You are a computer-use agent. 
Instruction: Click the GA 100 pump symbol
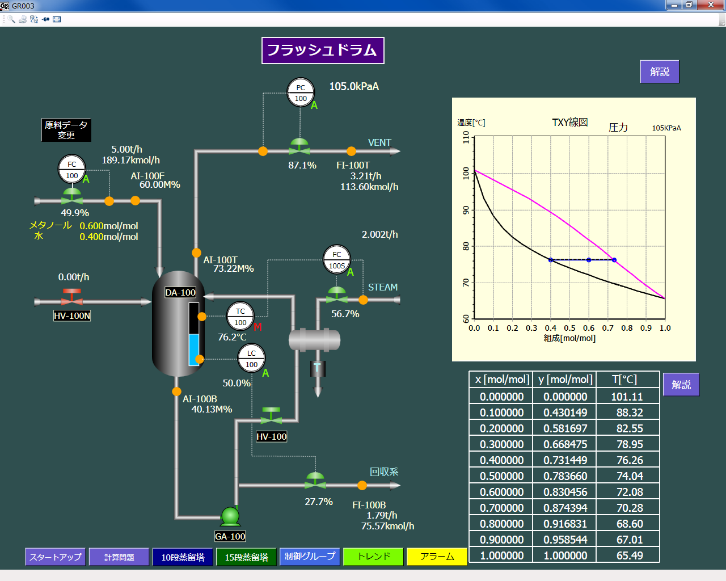[x=231, y=516]
